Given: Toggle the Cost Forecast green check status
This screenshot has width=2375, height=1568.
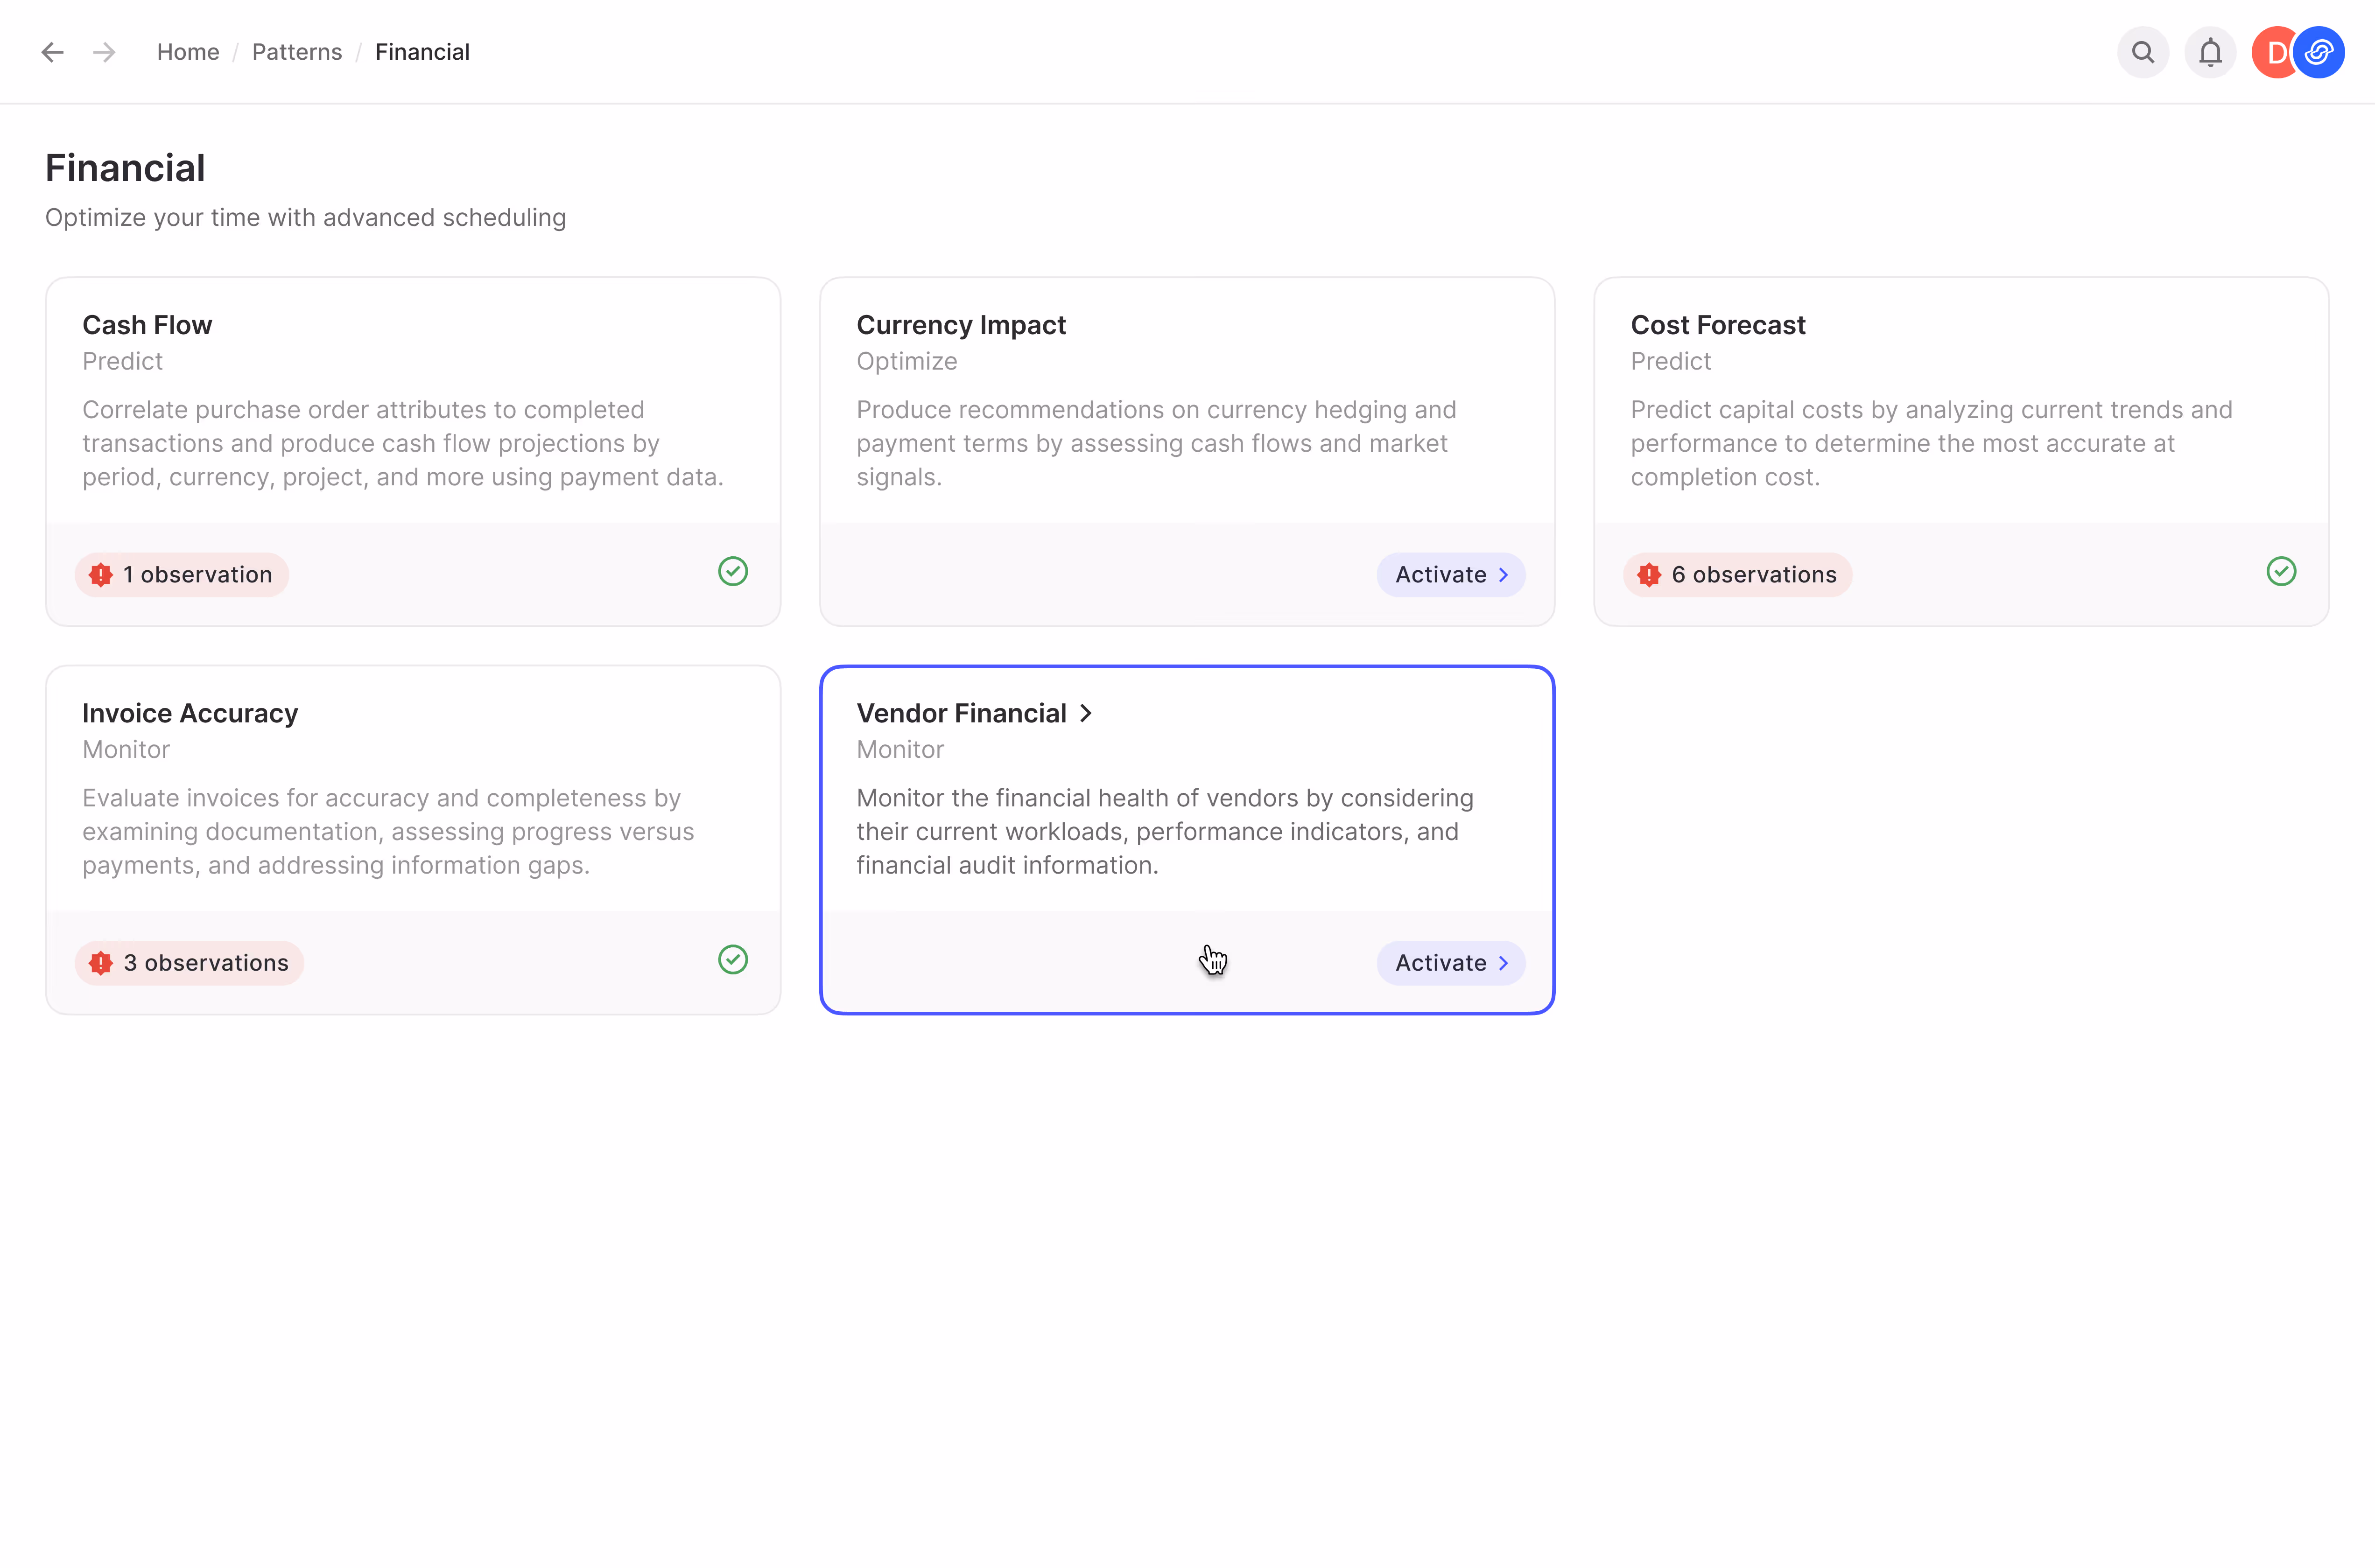Looking at the screenshot, I should 2281,572.
